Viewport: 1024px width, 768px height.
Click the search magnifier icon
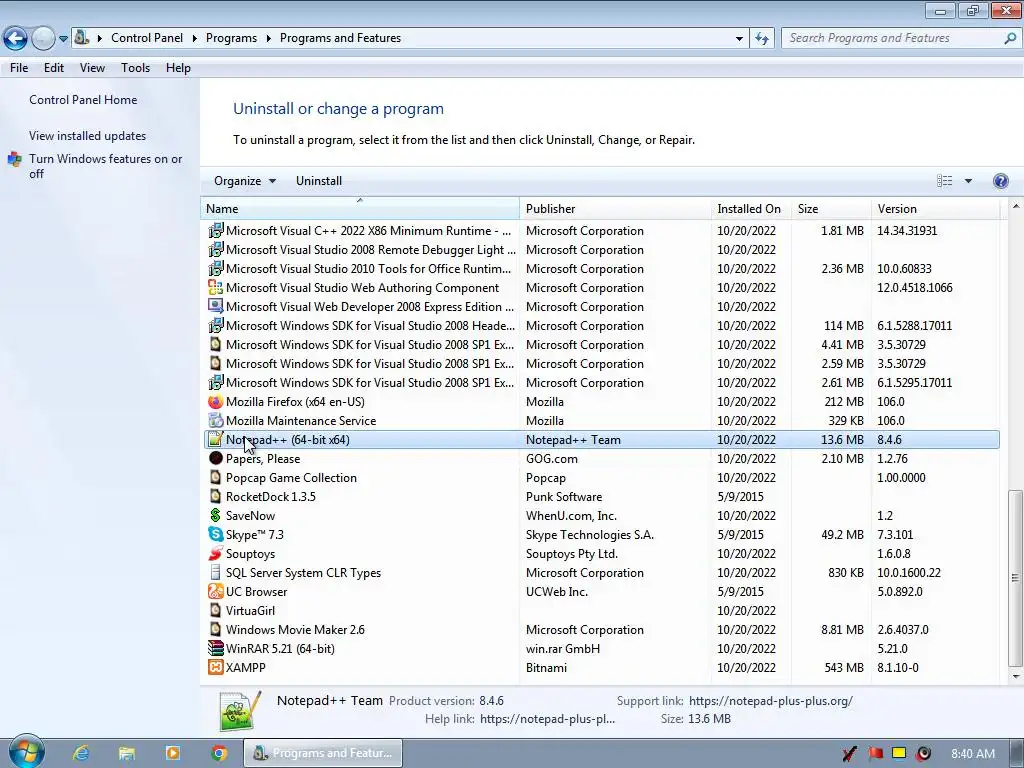click(x=1010, y=38)
